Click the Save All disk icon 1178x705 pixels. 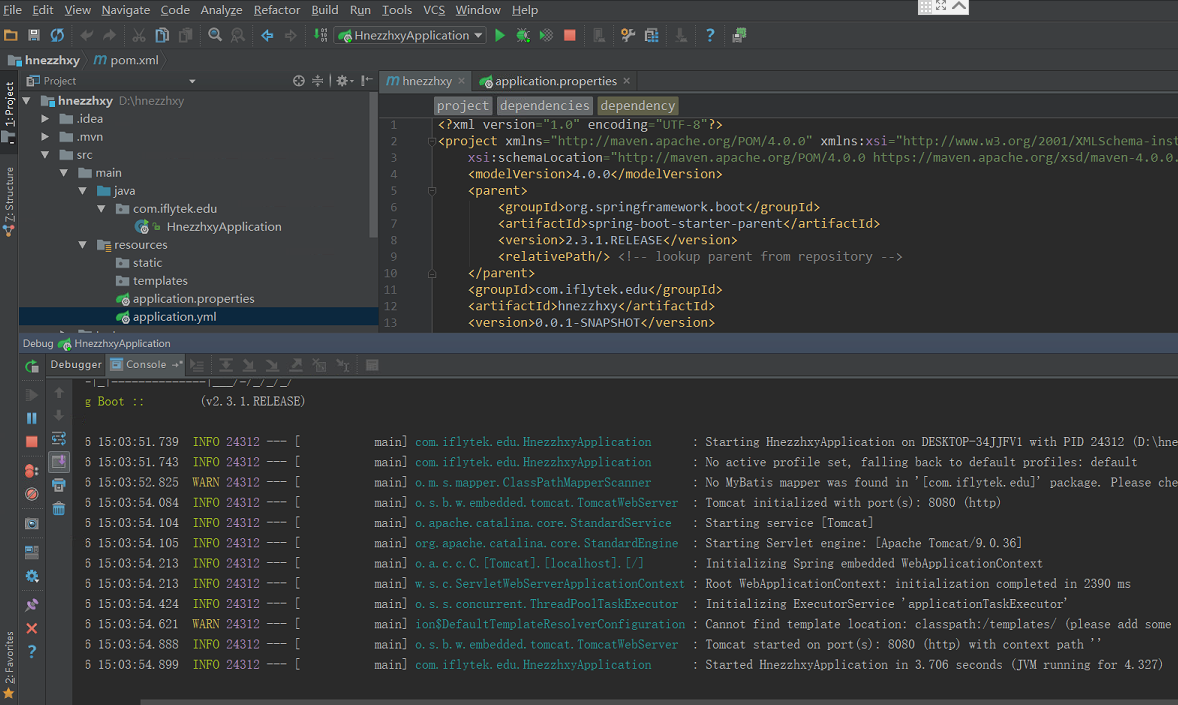click(34, 35)
